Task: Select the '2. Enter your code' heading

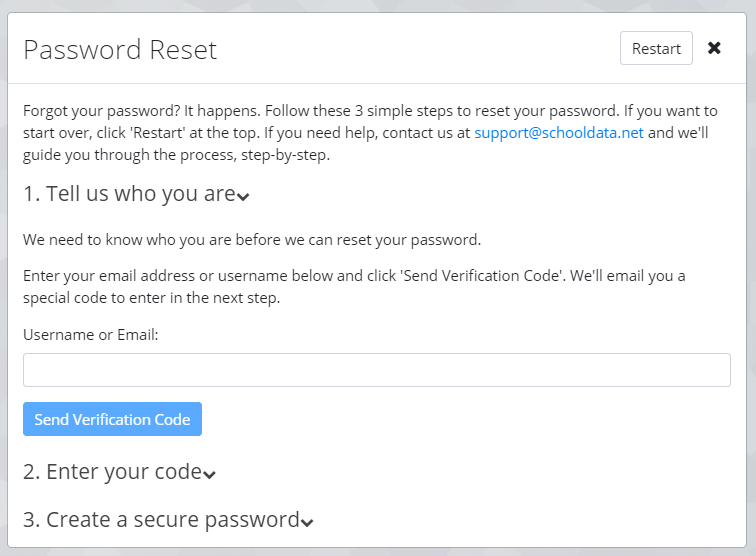Action: [x=112, y=472]
